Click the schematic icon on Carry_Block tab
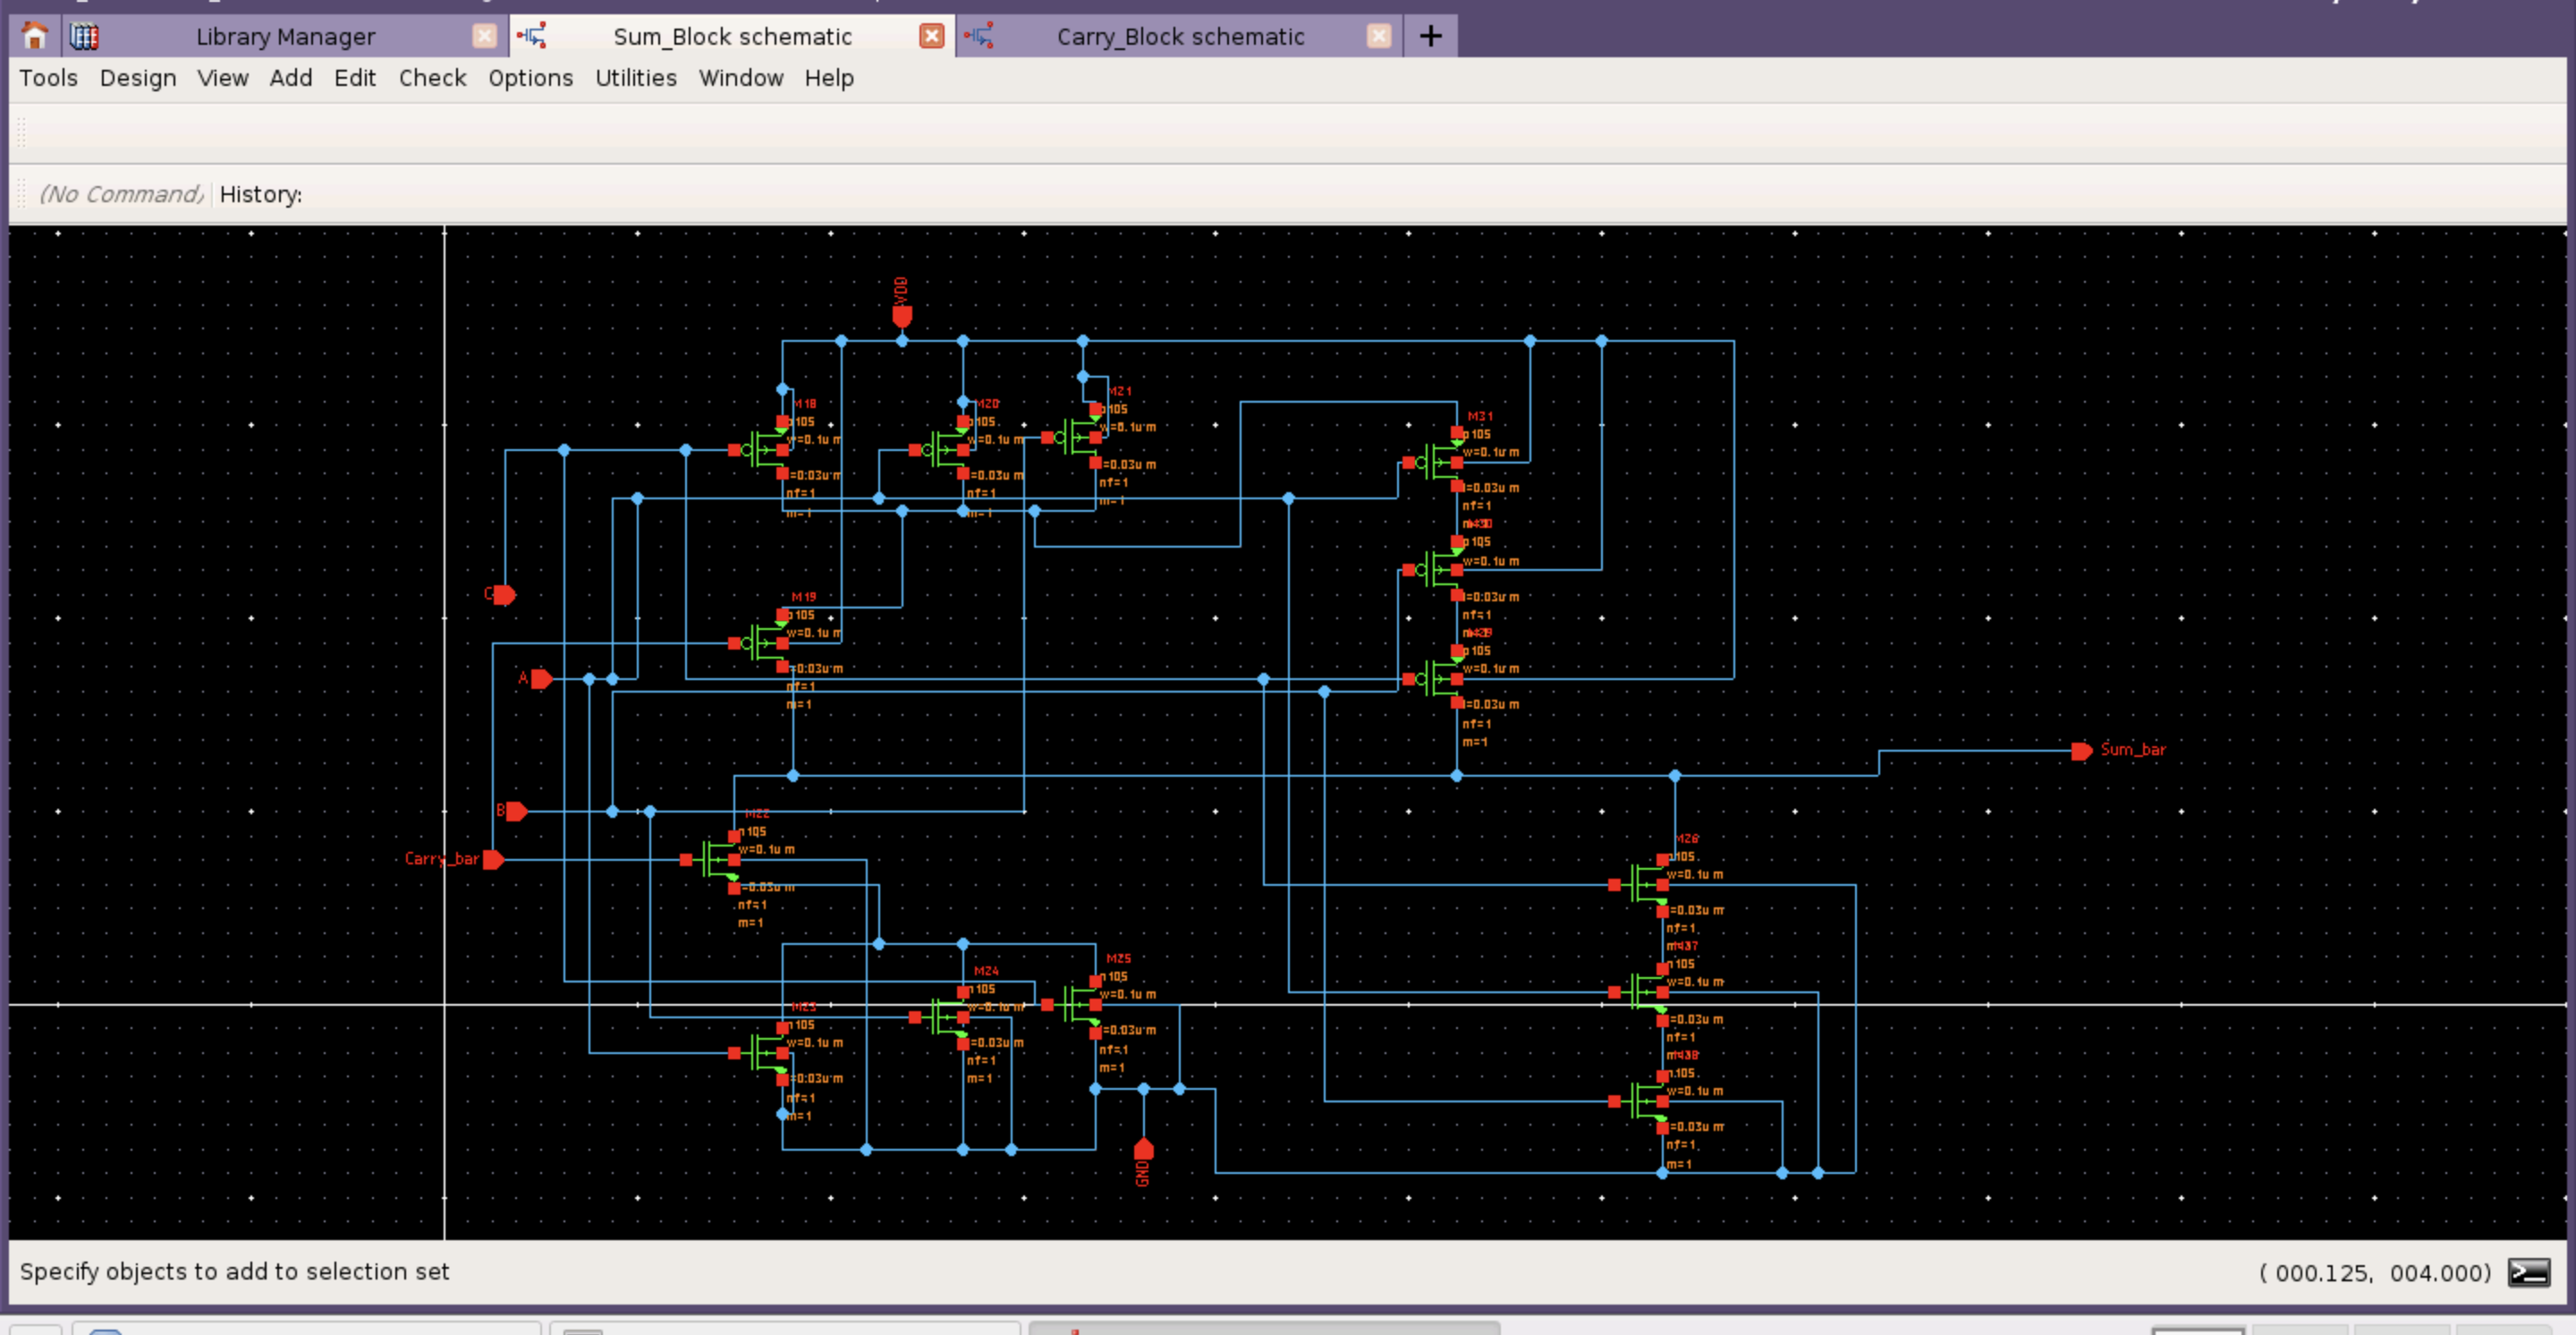Screen dimensions: 2576x1335 pos(979,36)
